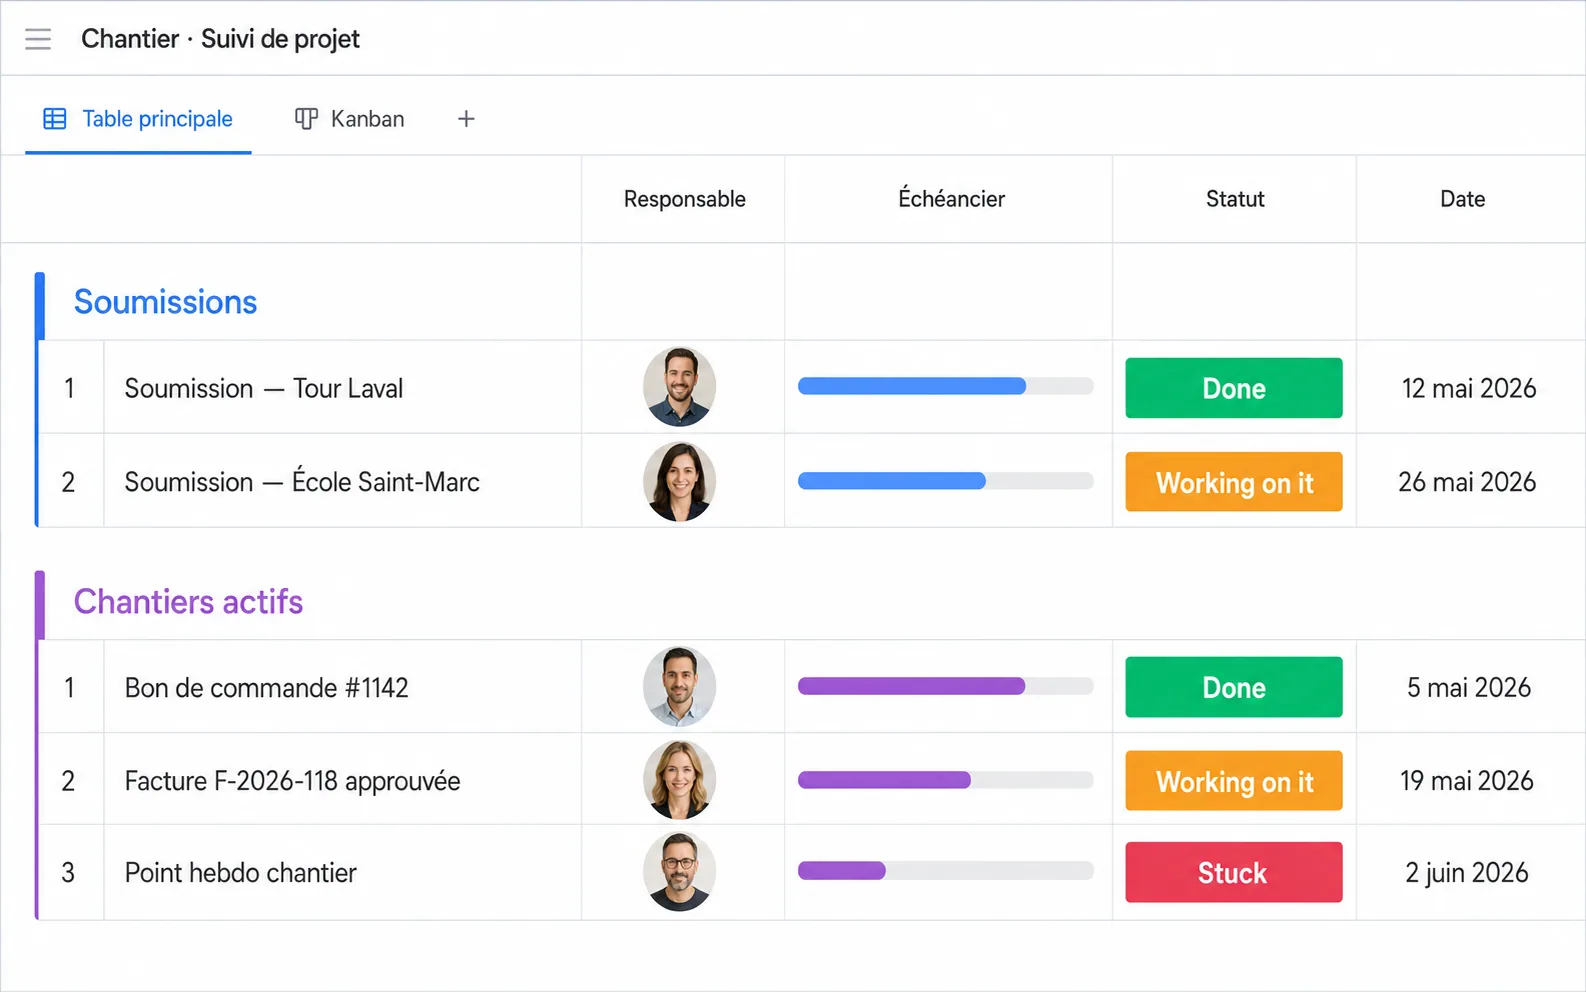The image size is (1586, 992).
Task: Change Working on it status of École Saint-Marc
Action: 1234,482
